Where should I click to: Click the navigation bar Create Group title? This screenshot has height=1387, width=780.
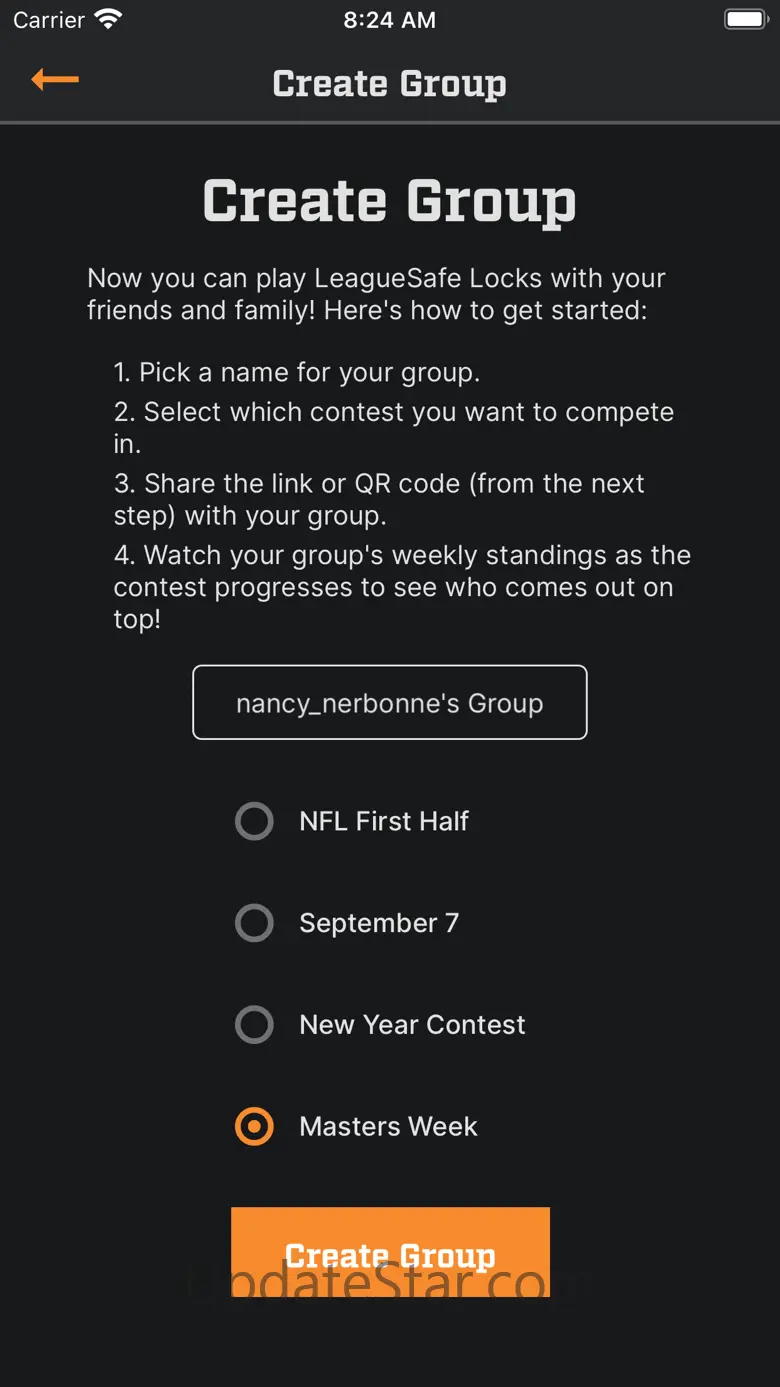[x=390, y=84]
